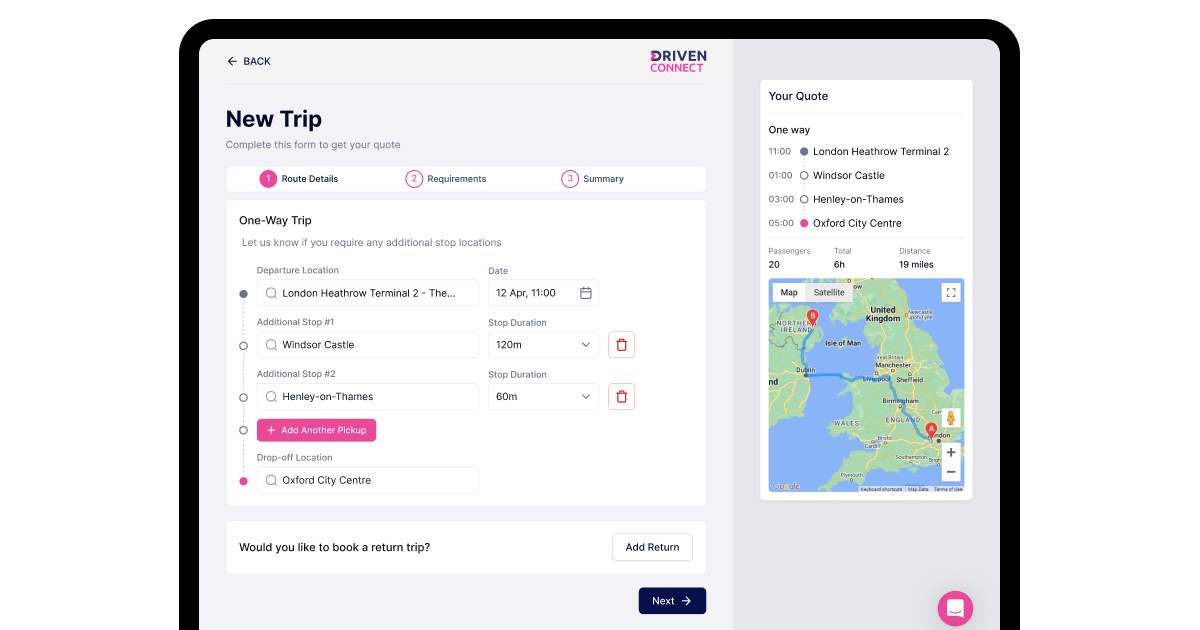Go back using the BACK arrow link
This screenshot has height=630, width=1200.
(x=249, y=61)
